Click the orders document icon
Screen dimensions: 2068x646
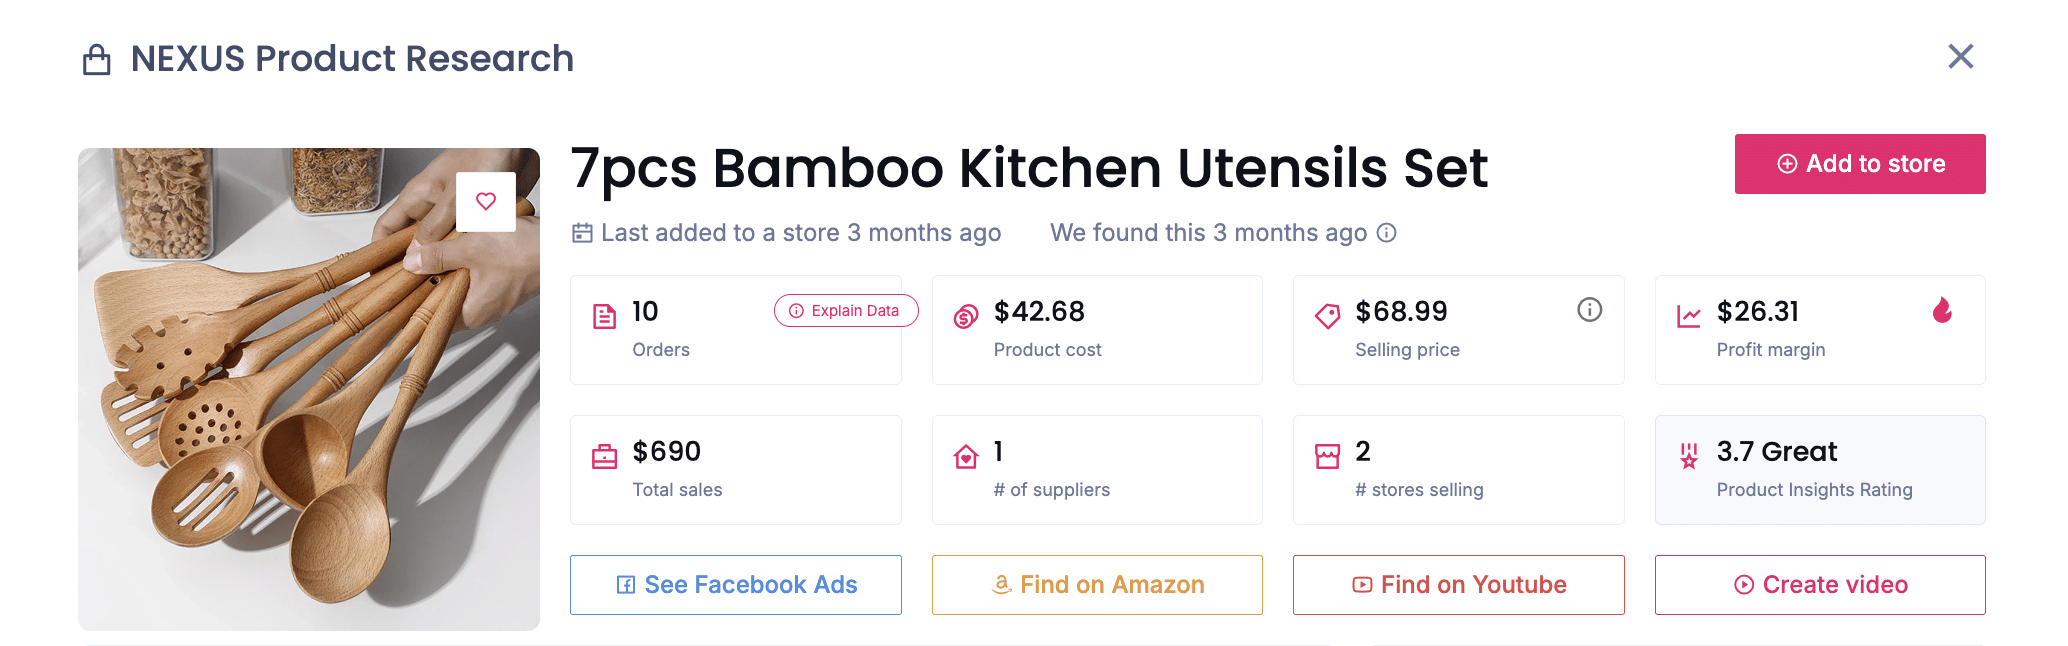[x=605, y=314]
